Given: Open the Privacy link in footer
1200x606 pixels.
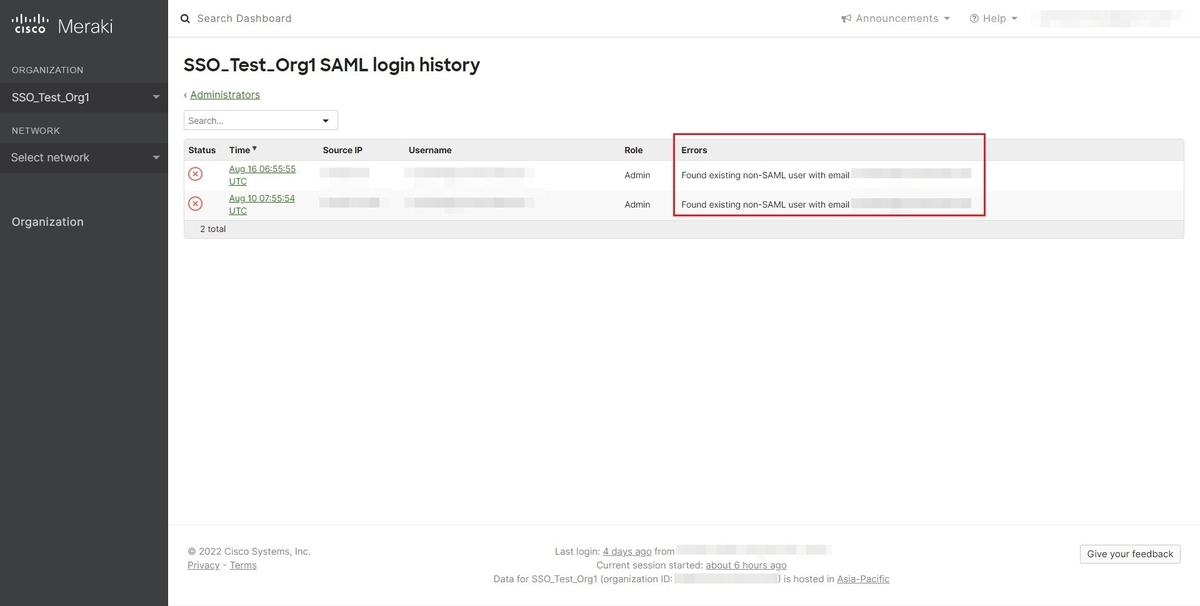Looking at the screenshot, I should tap(204, 565).
